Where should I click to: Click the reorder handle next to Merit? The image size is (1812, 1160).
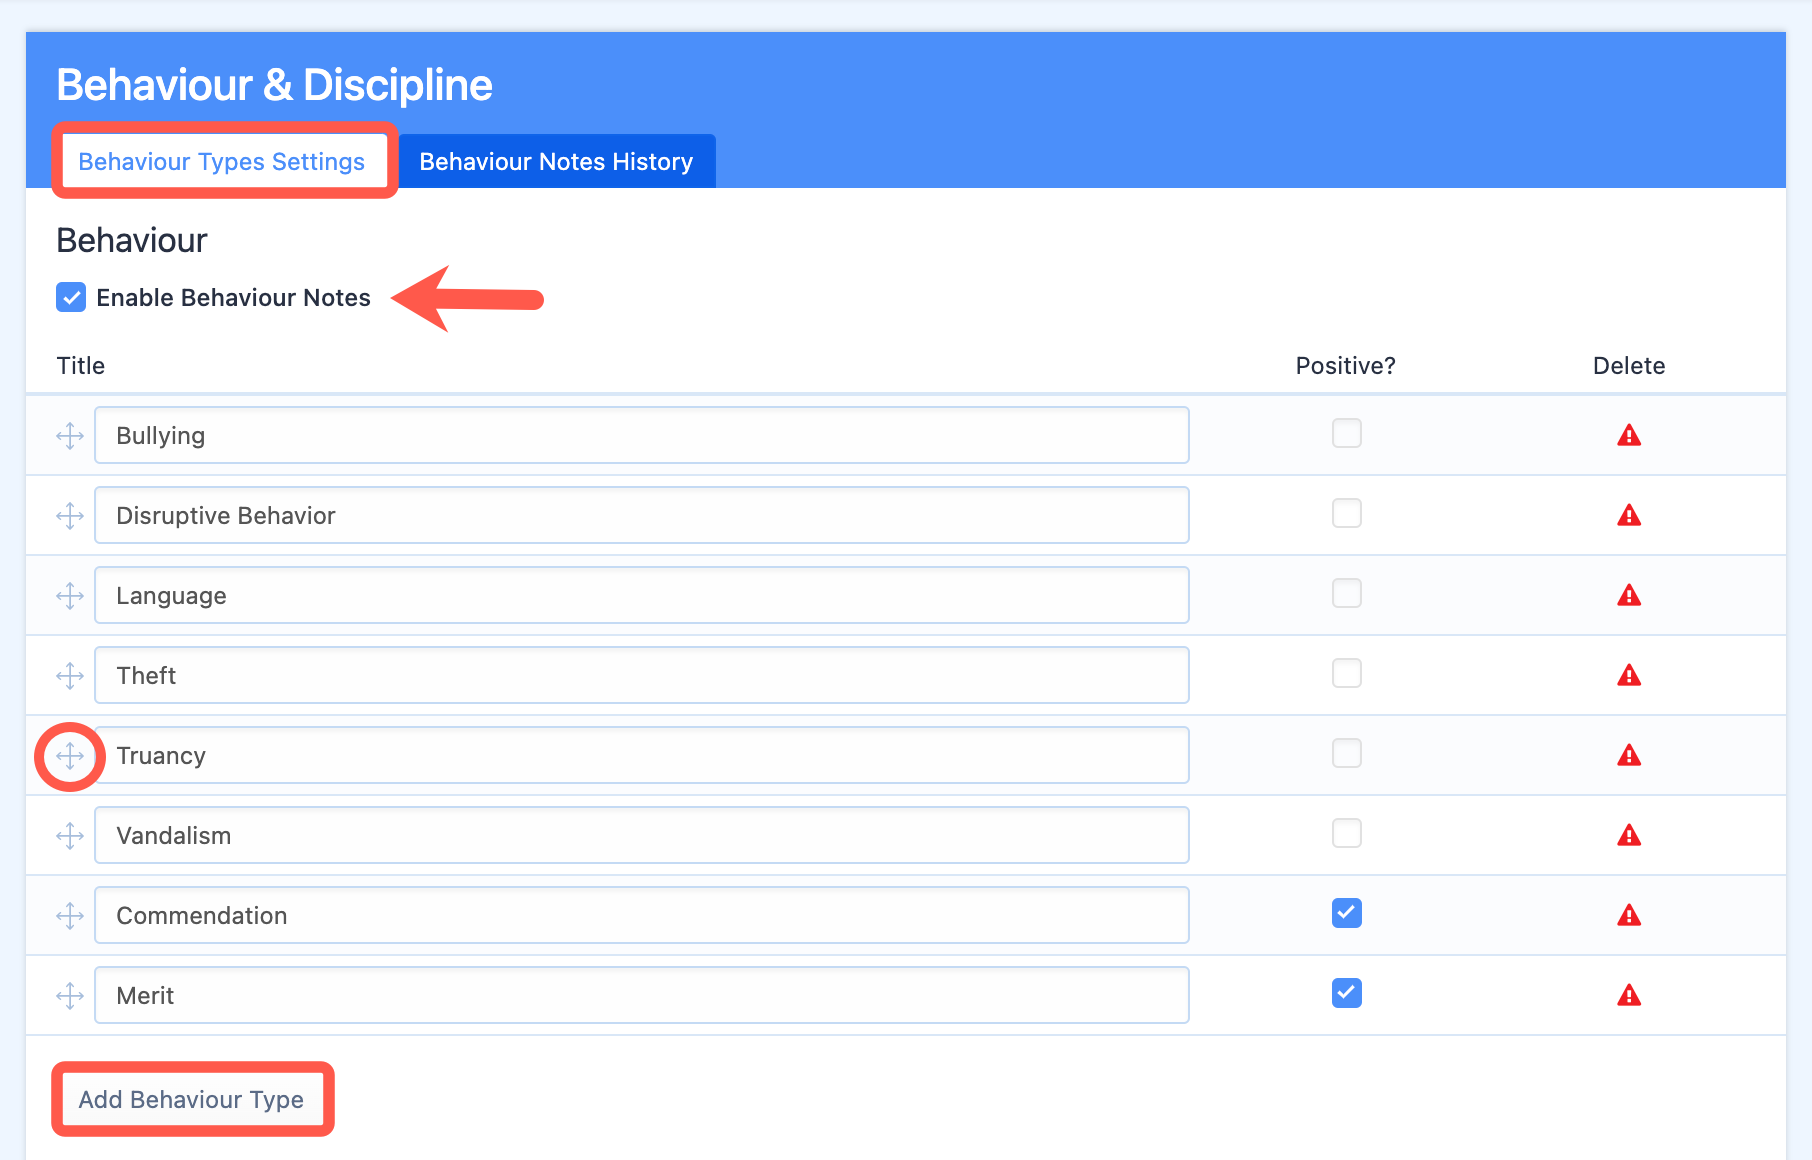(x=70, y=996)
